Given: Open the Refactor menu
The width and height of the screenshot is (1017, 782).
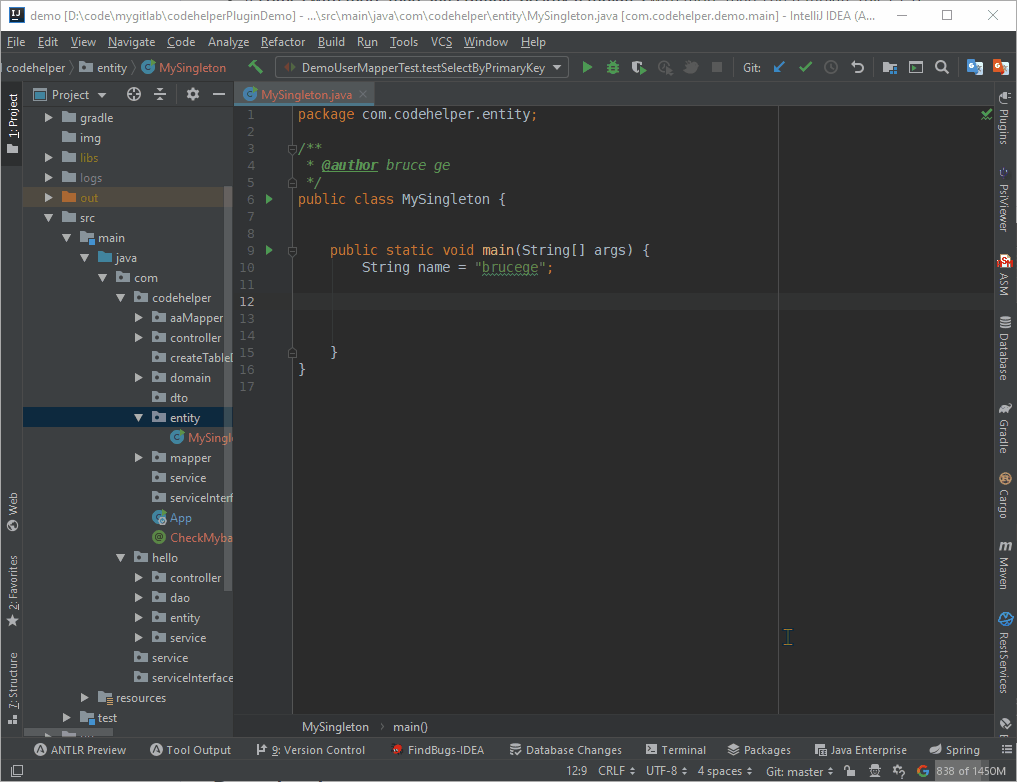Looking at the screenshot, I should [283, 42].
